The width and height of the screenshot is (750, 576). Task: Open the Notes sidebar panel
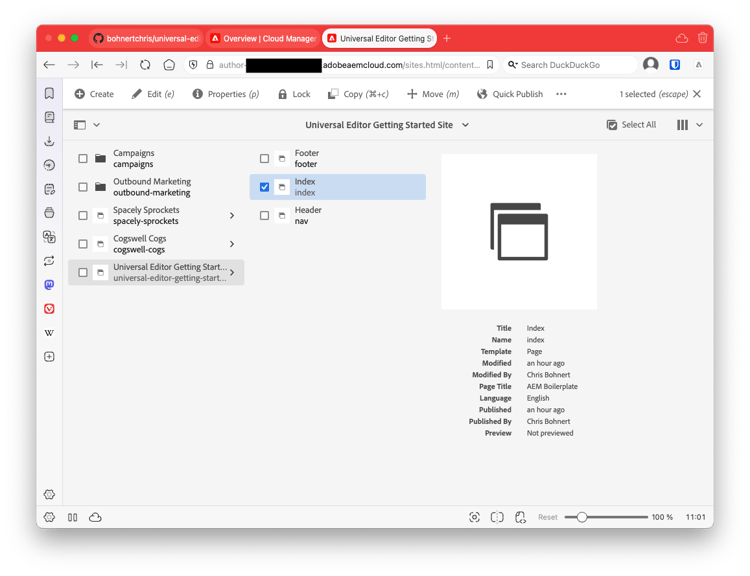pos(49,189)
